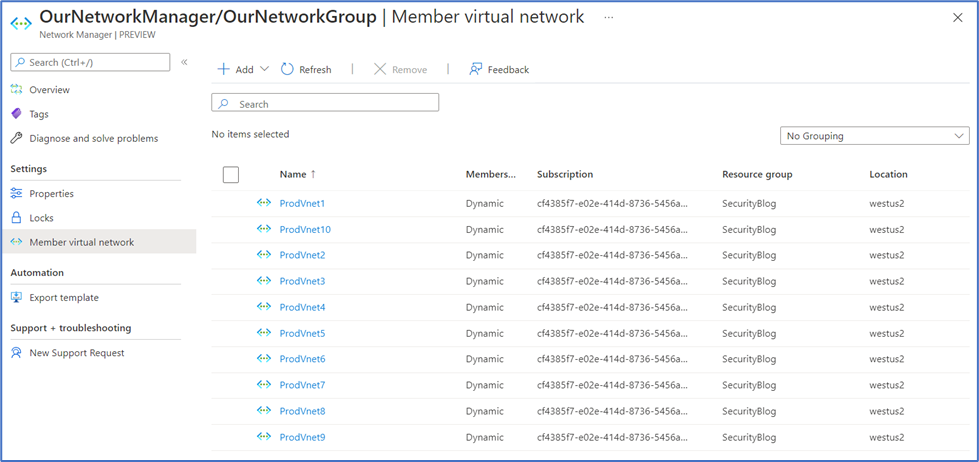Click the Overview icon in sidebar
This screenshot has width=979, height=462.
click(x=17, y=89)
